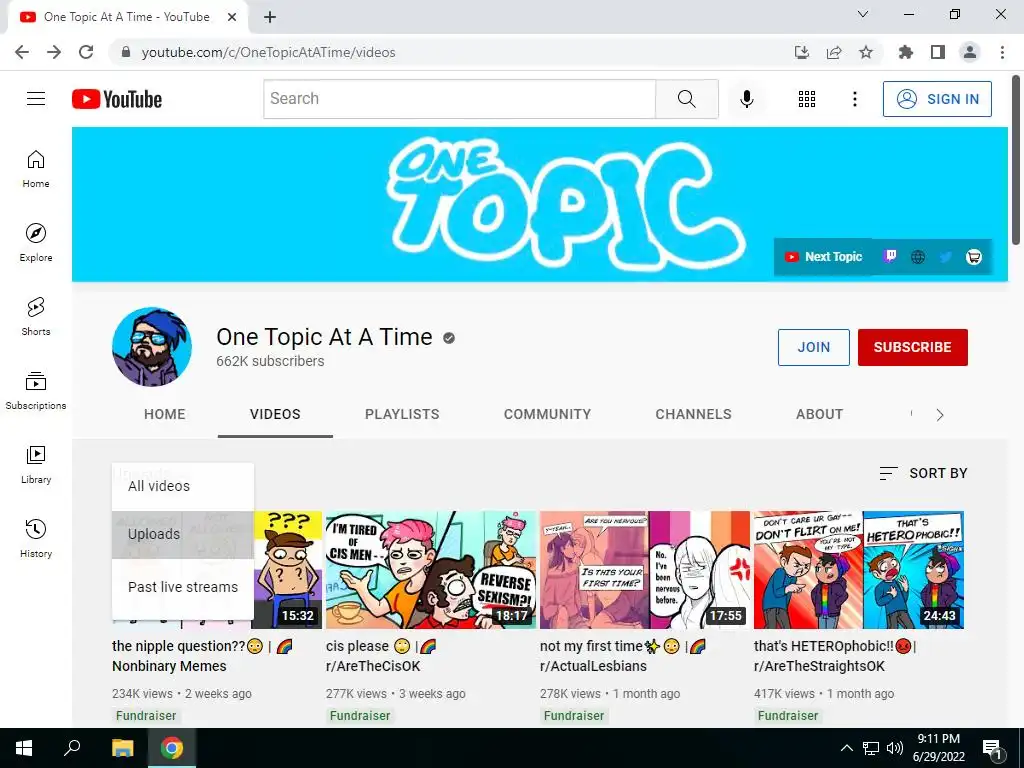The width and height of the screenshot is (1024, 768).
Task: Select Past live streams option
Action: click(183, 587)
